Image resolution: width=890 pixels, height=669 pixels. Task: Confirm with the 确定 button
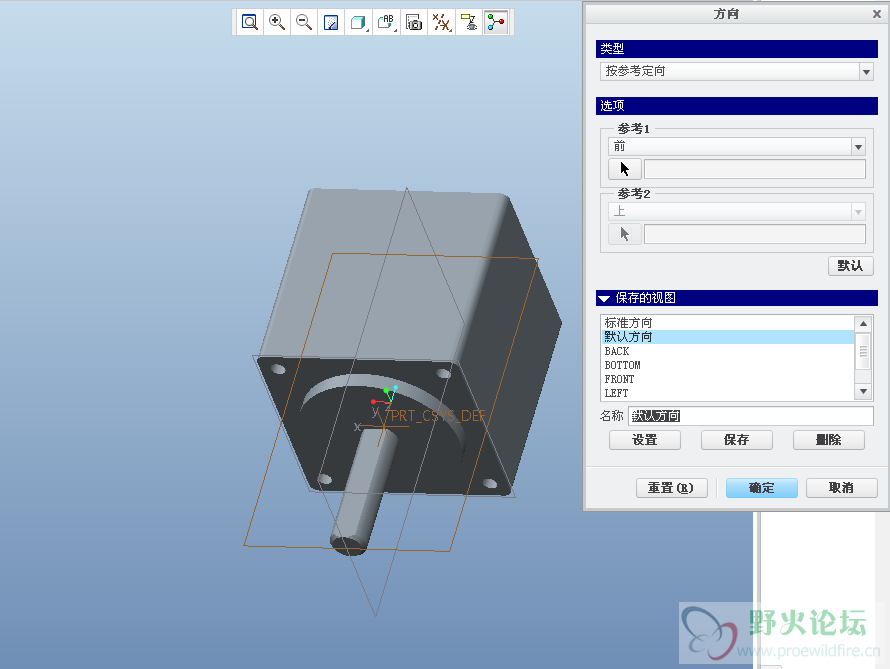click(762, 488)
